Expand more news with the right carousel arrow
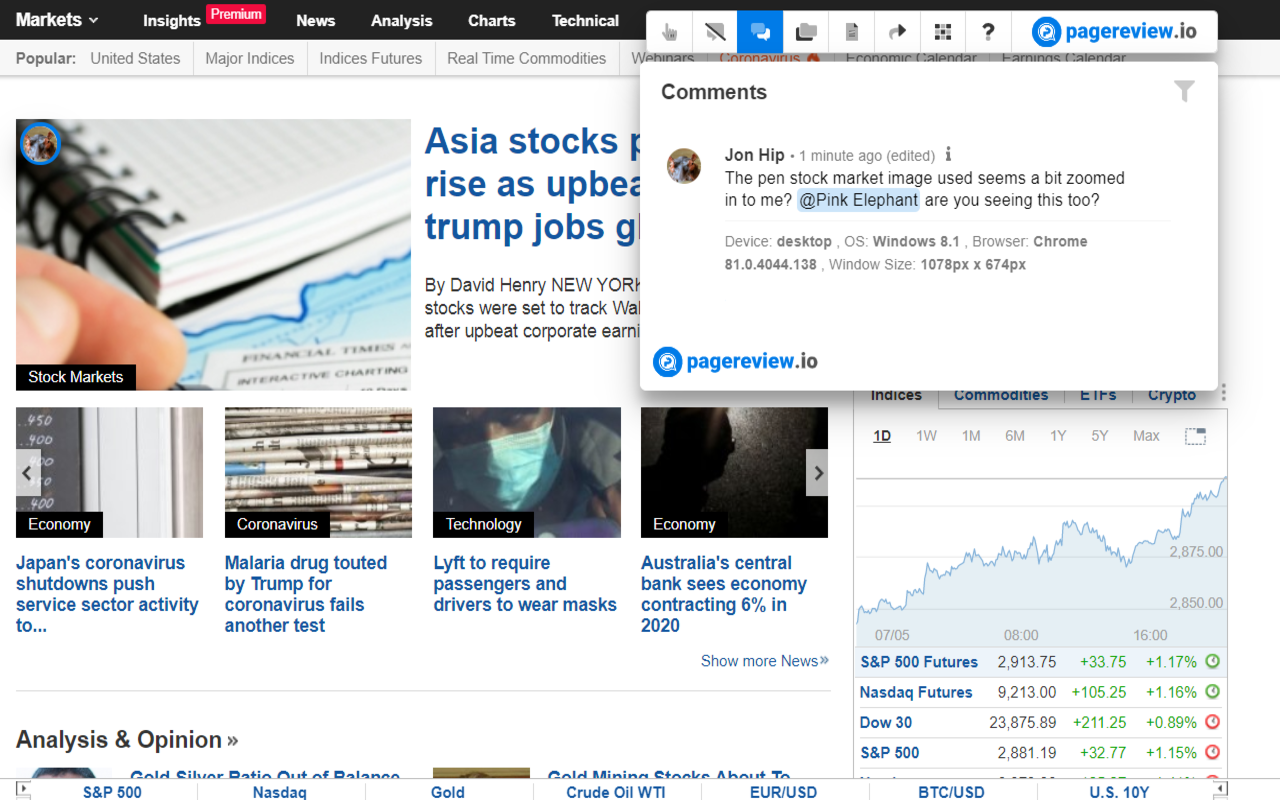 [x=818, y=472]
